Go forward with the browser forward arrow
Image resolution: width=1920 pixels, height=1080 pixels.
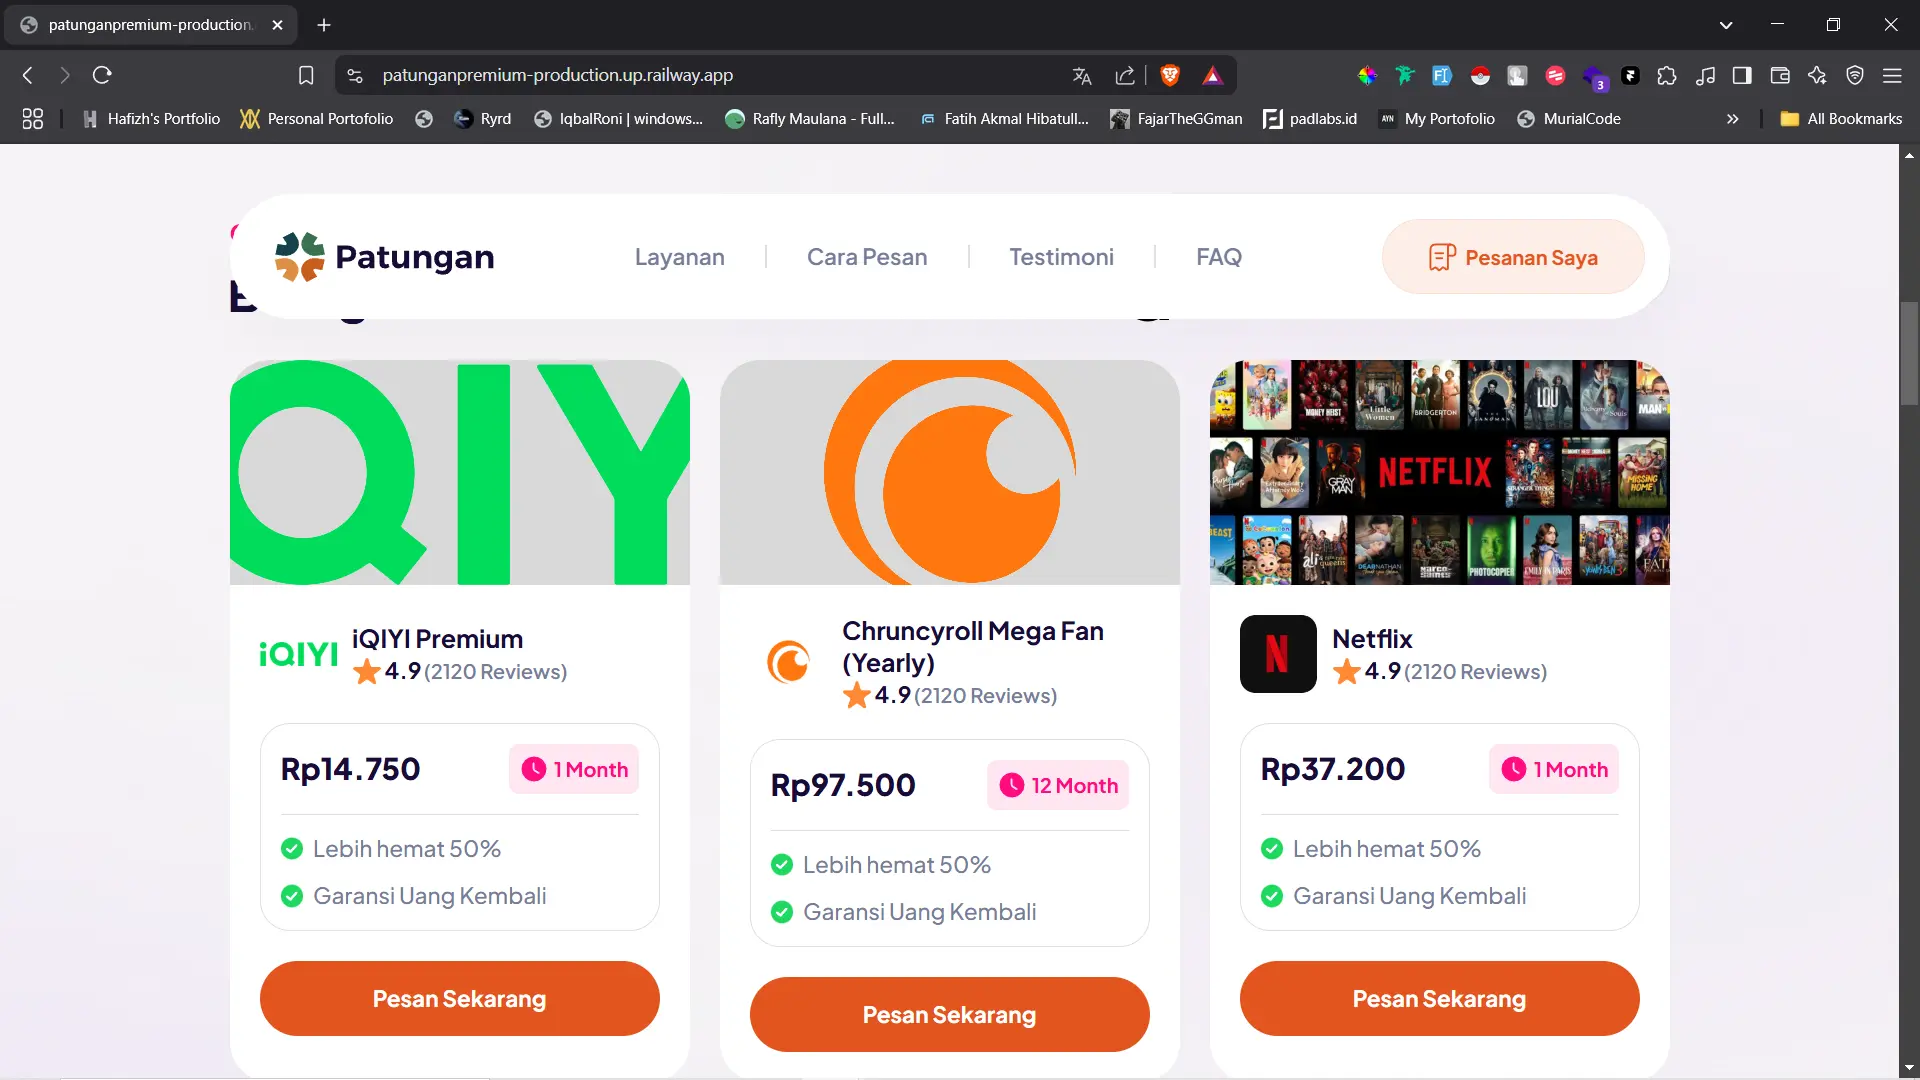coord(65,75)
